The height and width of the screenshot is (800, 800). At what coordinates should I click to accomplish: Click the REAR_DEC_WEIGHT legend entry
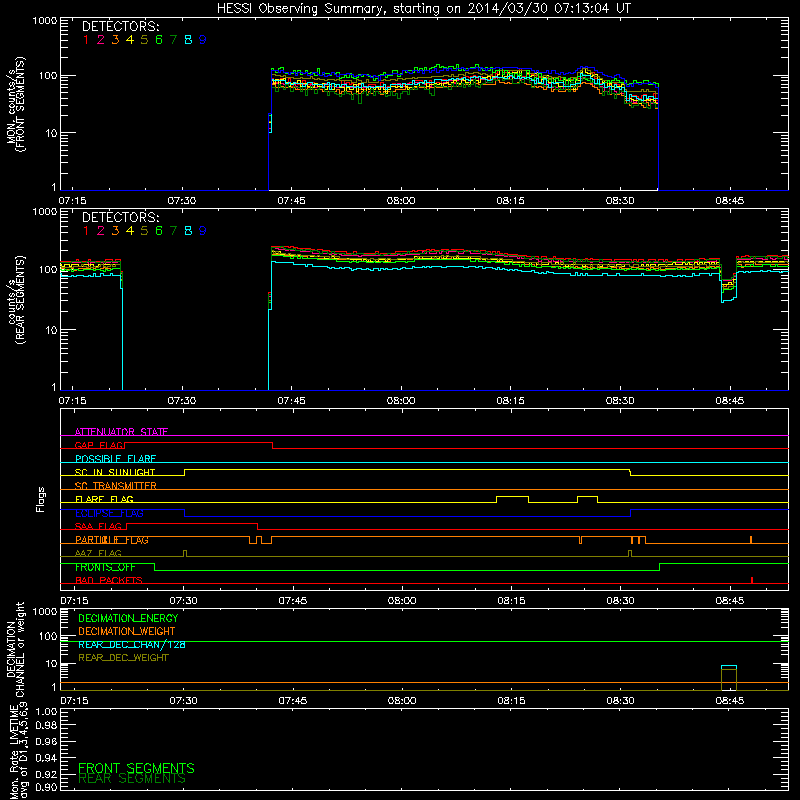click(123, 658)
